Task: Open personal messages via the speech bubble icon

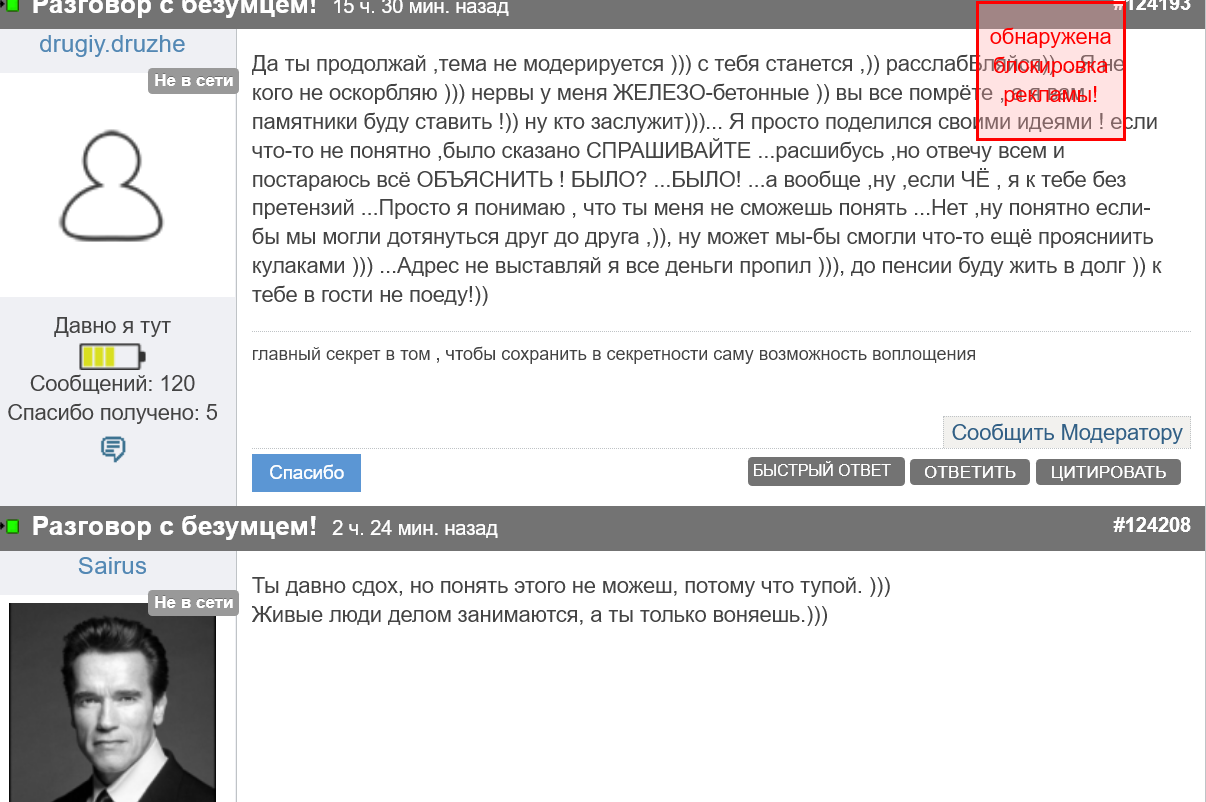Action: click(x=114, y=450)
